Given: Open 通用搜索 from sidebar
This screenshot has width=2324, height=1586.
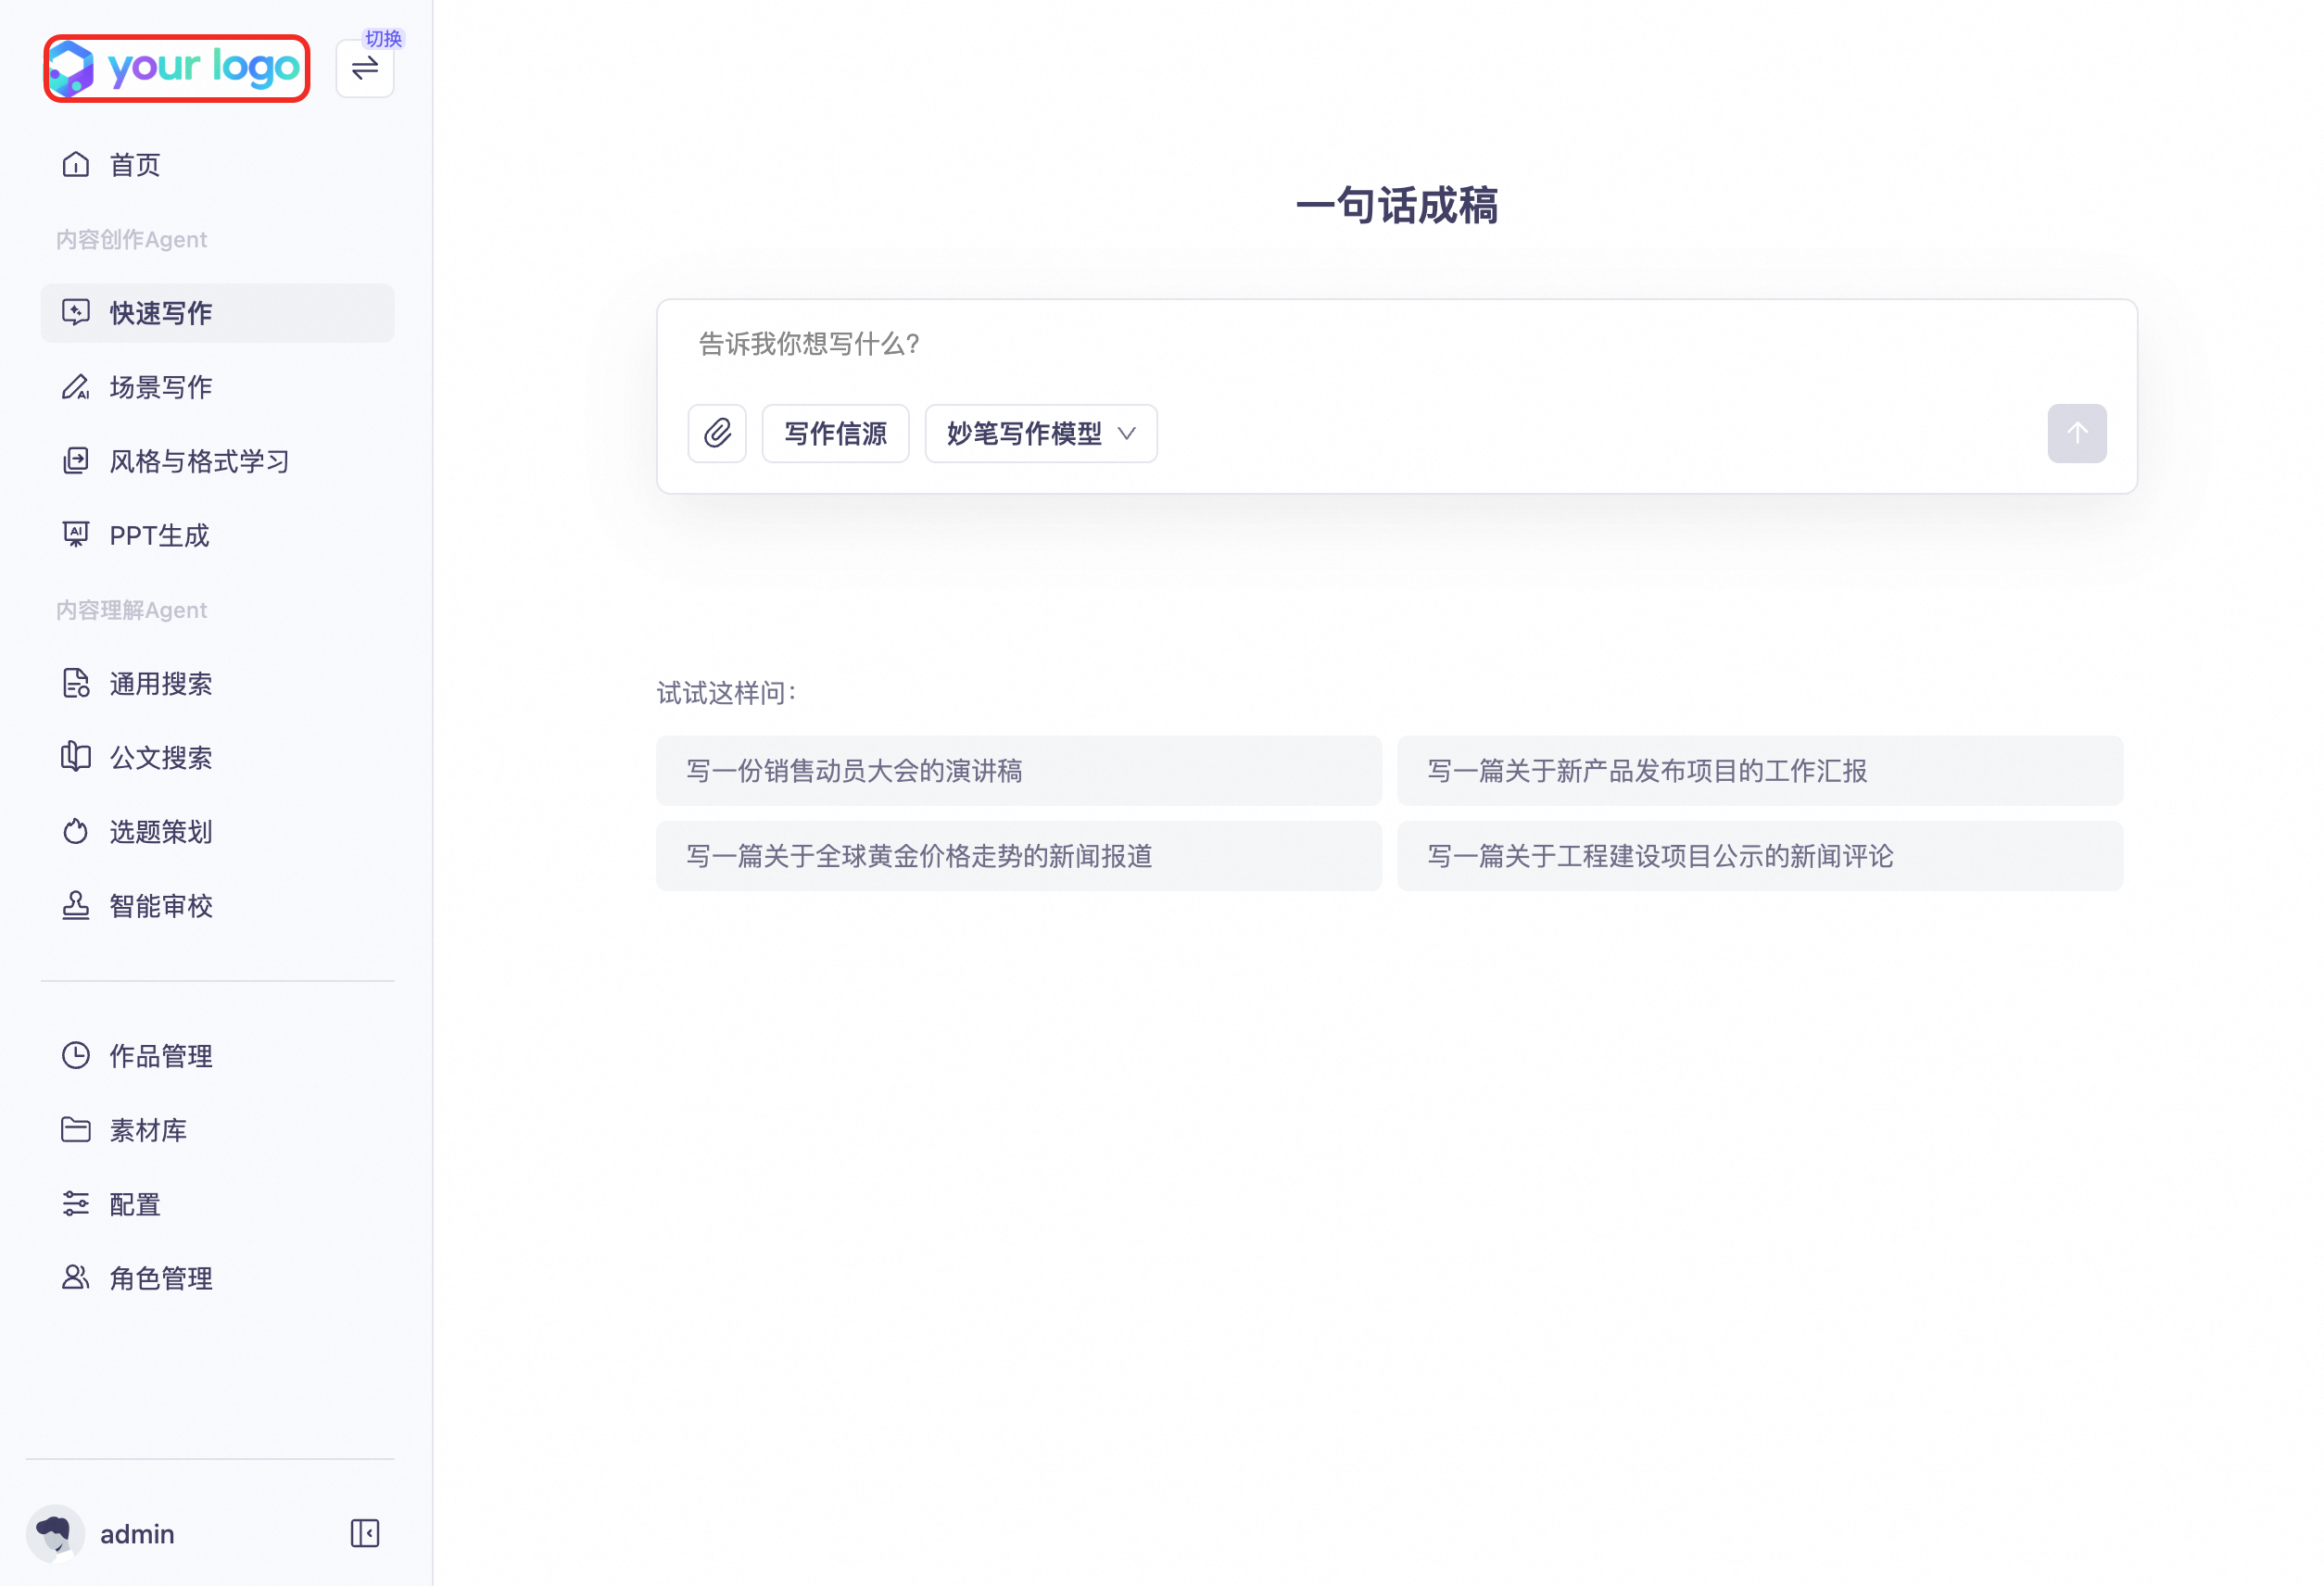Looking at the screenshot, I should point(160,684).
